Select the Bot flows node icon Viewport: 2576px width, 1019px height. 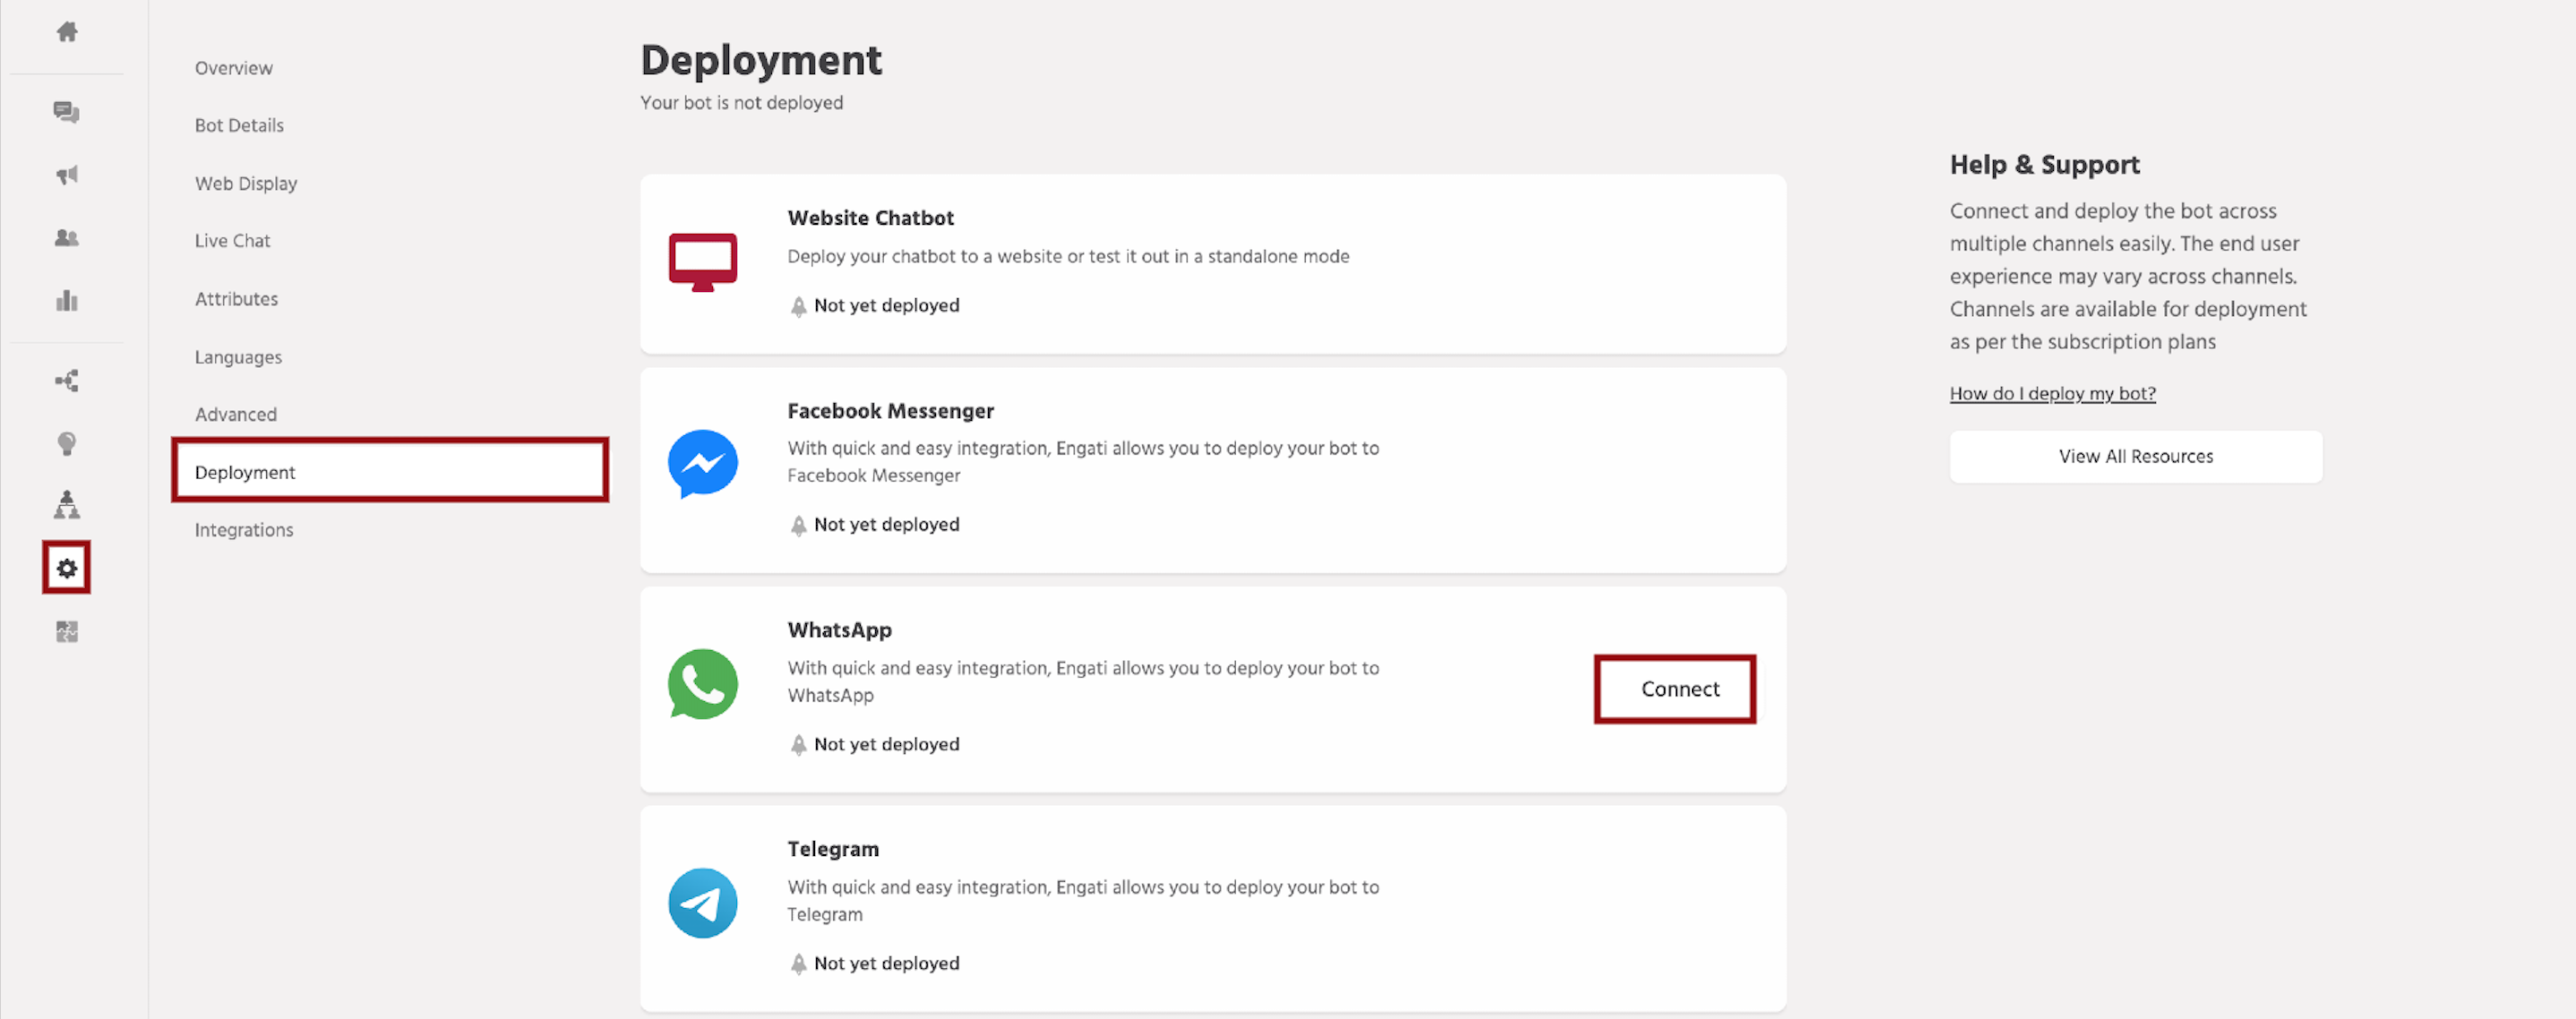tap(66, 380)
